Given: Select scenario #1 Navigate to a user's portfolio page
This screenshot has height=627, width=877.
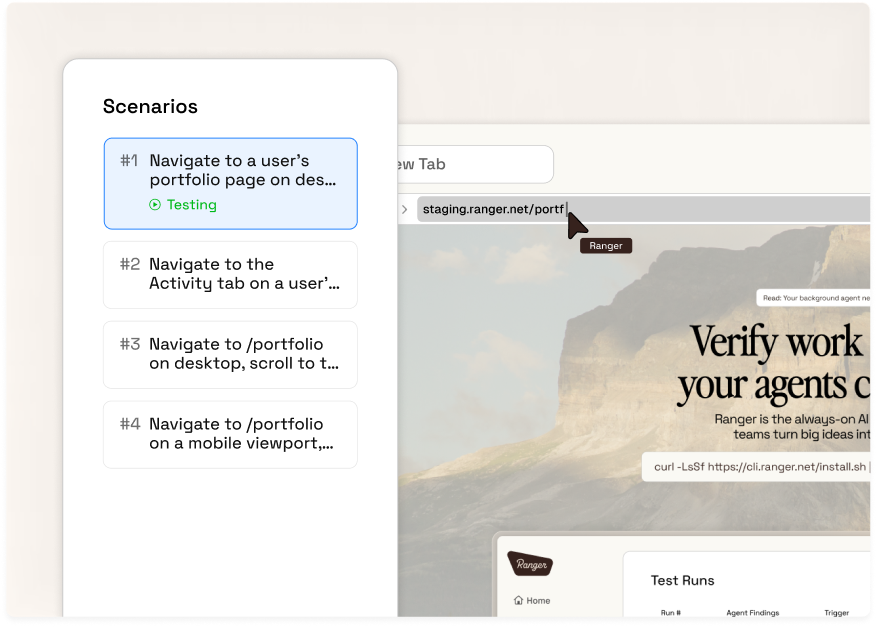Looking at the screenshot, I should point(230,183).
